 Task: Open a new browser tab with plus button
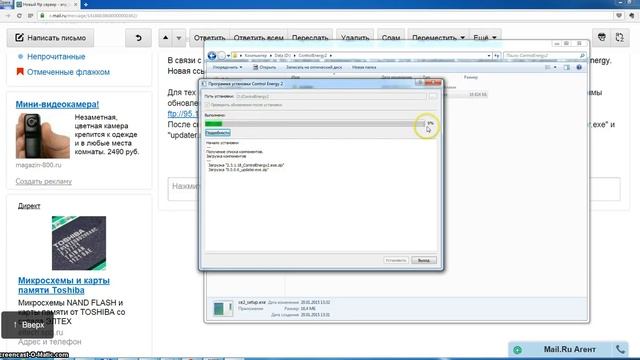86,4
